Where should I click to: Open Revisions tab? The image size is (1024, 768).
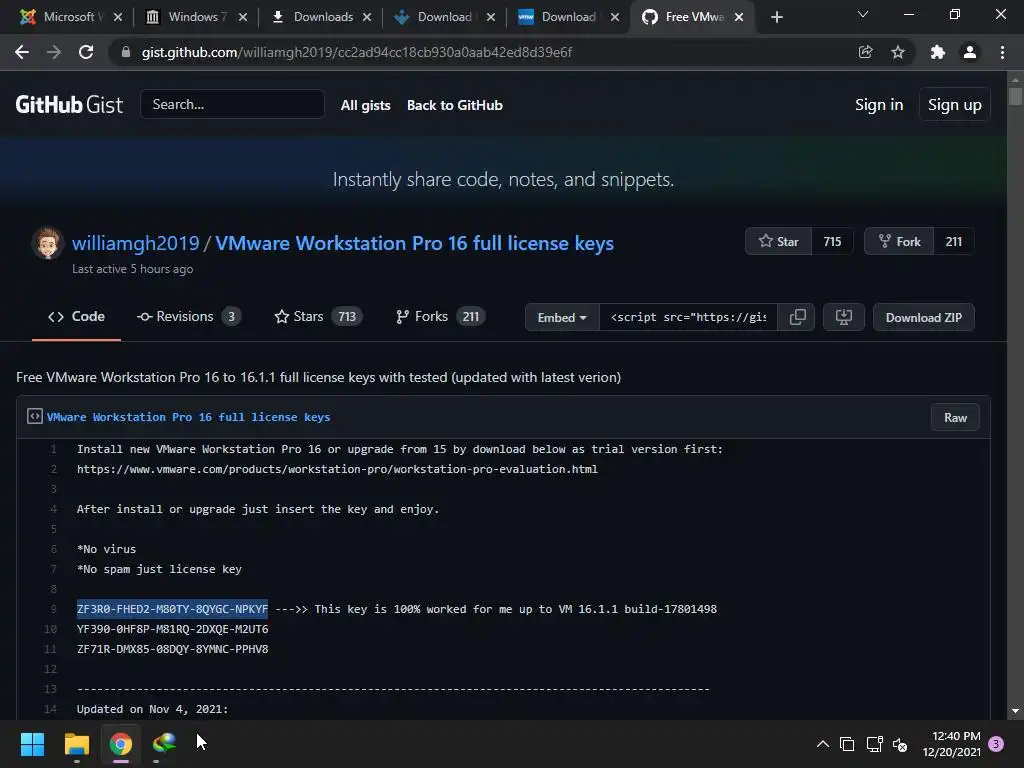[189, 317]
